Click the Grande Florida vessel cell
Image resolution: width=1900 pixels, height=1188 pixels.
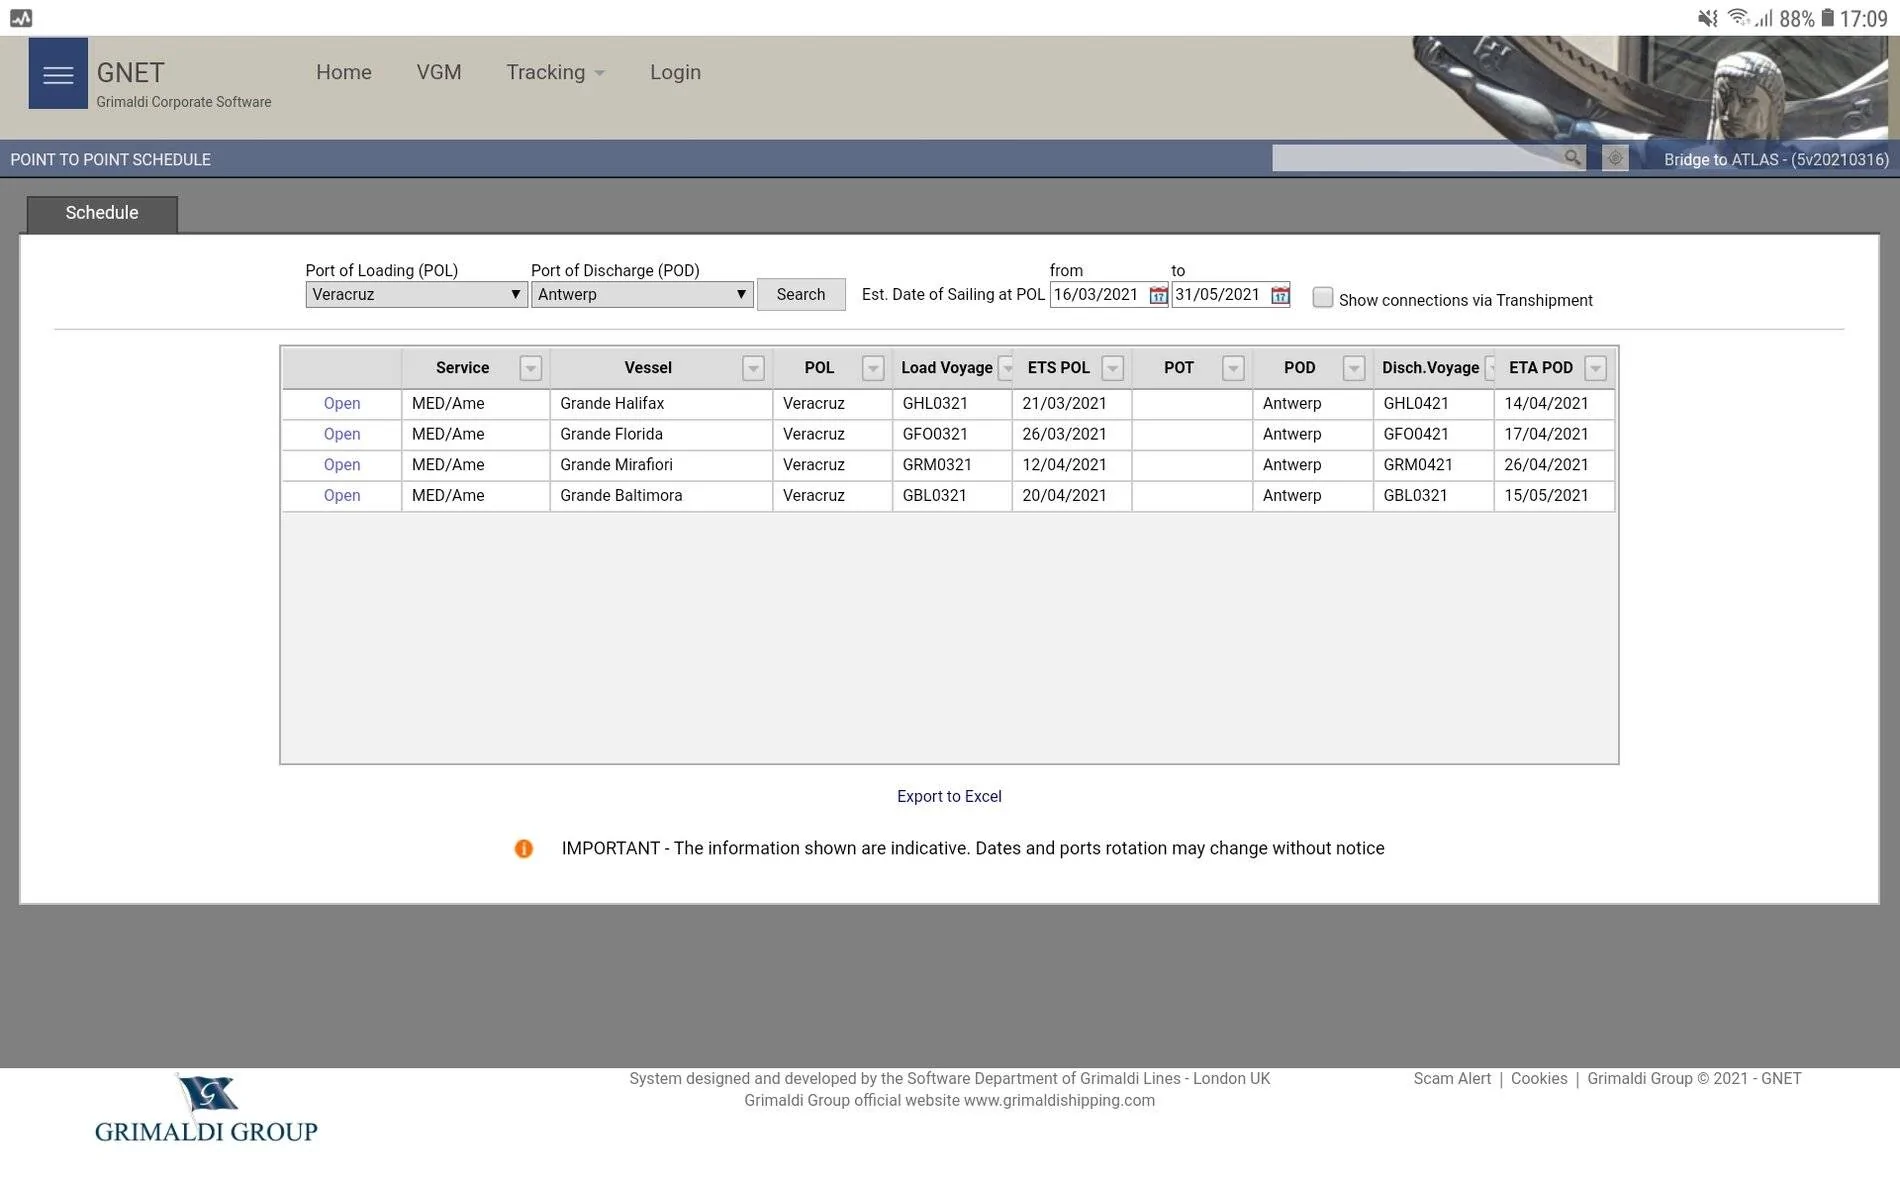pos(661,435)
